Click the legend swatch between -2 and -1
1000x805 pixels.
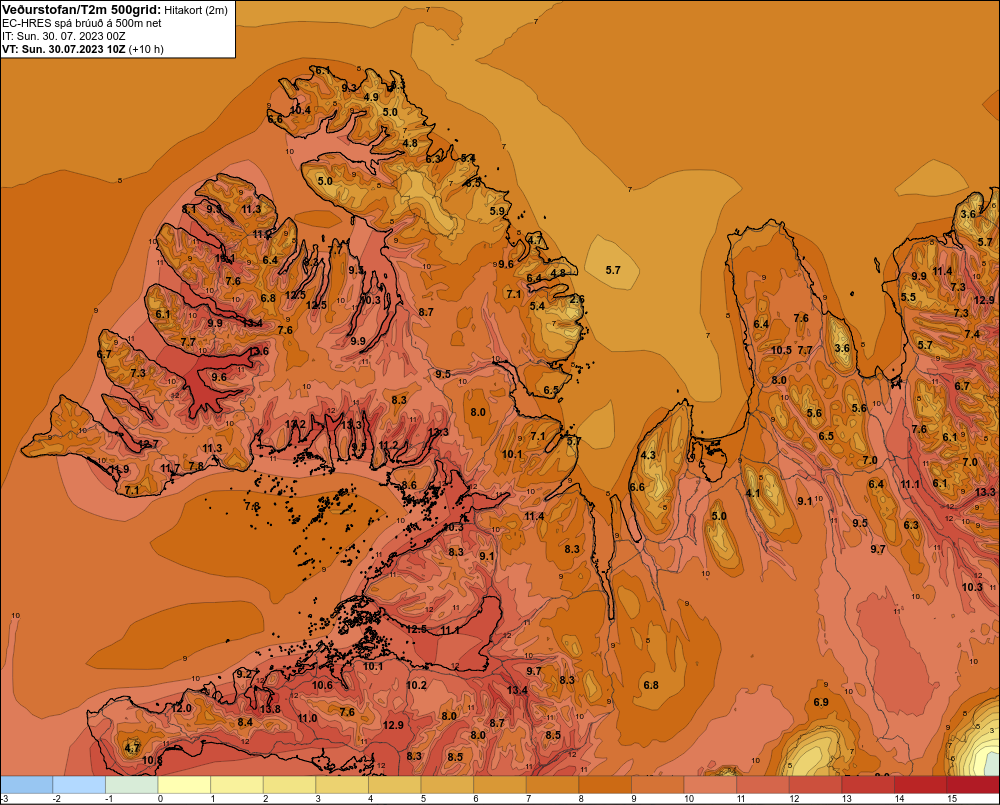pyautogui.click(x=79, y=785)
